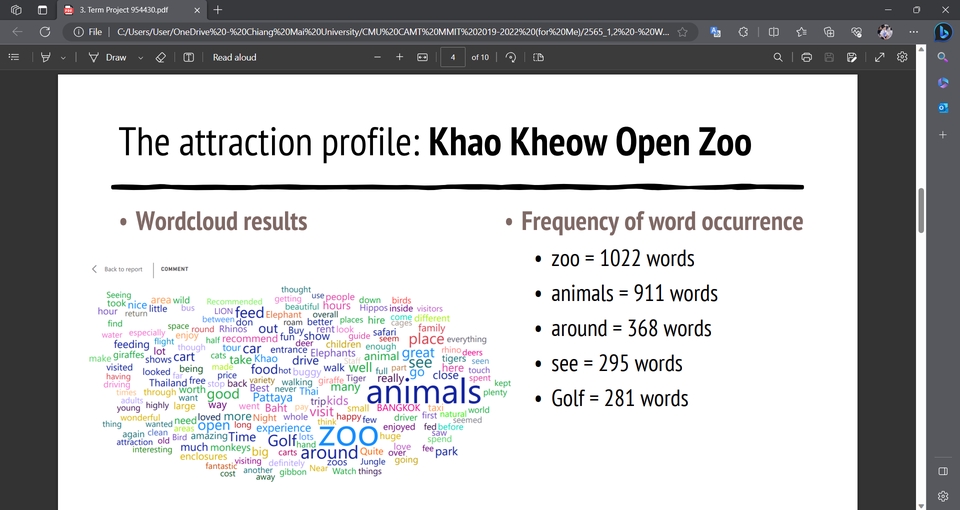Click the line Golf = 281 words
Screen dimensions: 960x510
click(x=620, y=399)
